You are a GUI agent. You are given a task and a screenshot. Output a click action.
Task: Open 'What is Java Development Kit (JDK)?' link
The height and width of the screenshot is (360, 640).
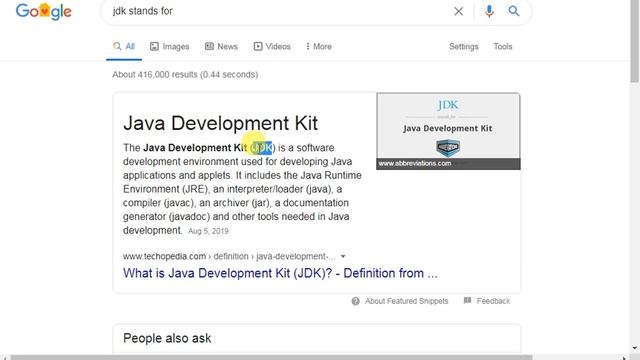coord(280,273)
